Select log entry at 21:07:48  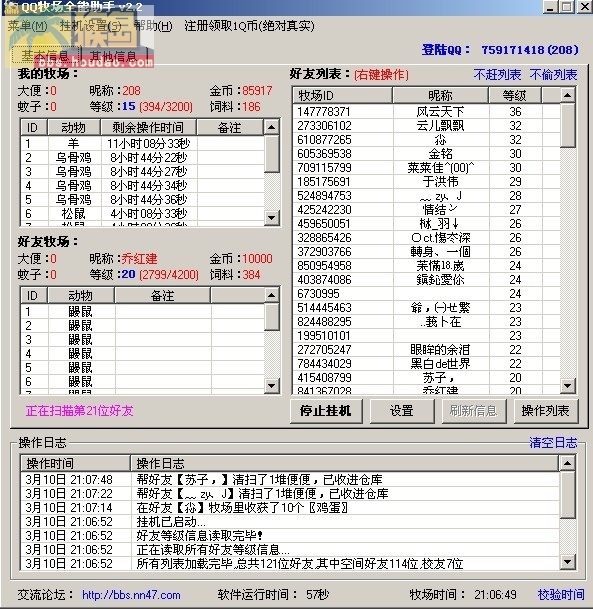coord(290,480)
